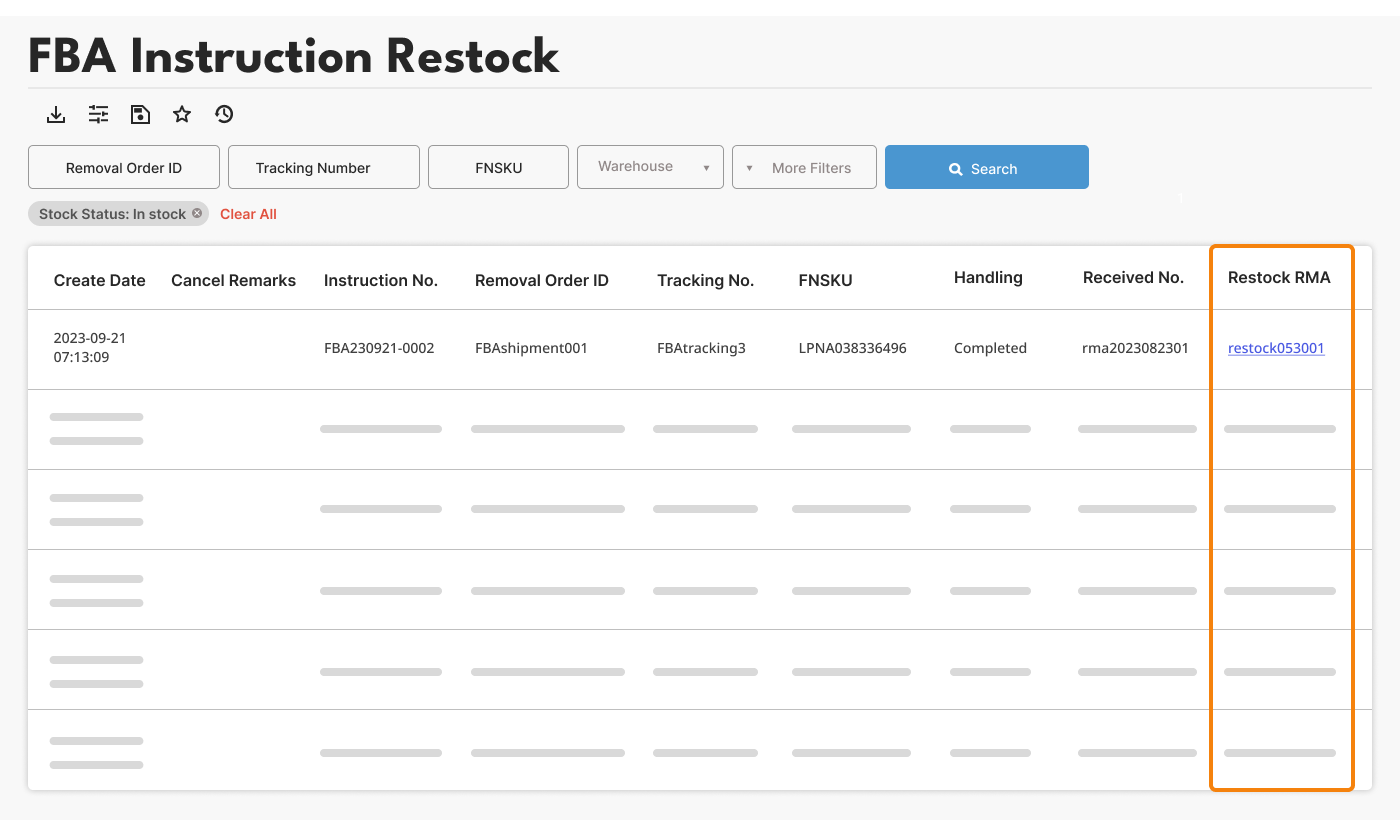The image size is (1400, 820).
Task: Focus the Removal Order ID field
Action: click(x=124, y=168)
